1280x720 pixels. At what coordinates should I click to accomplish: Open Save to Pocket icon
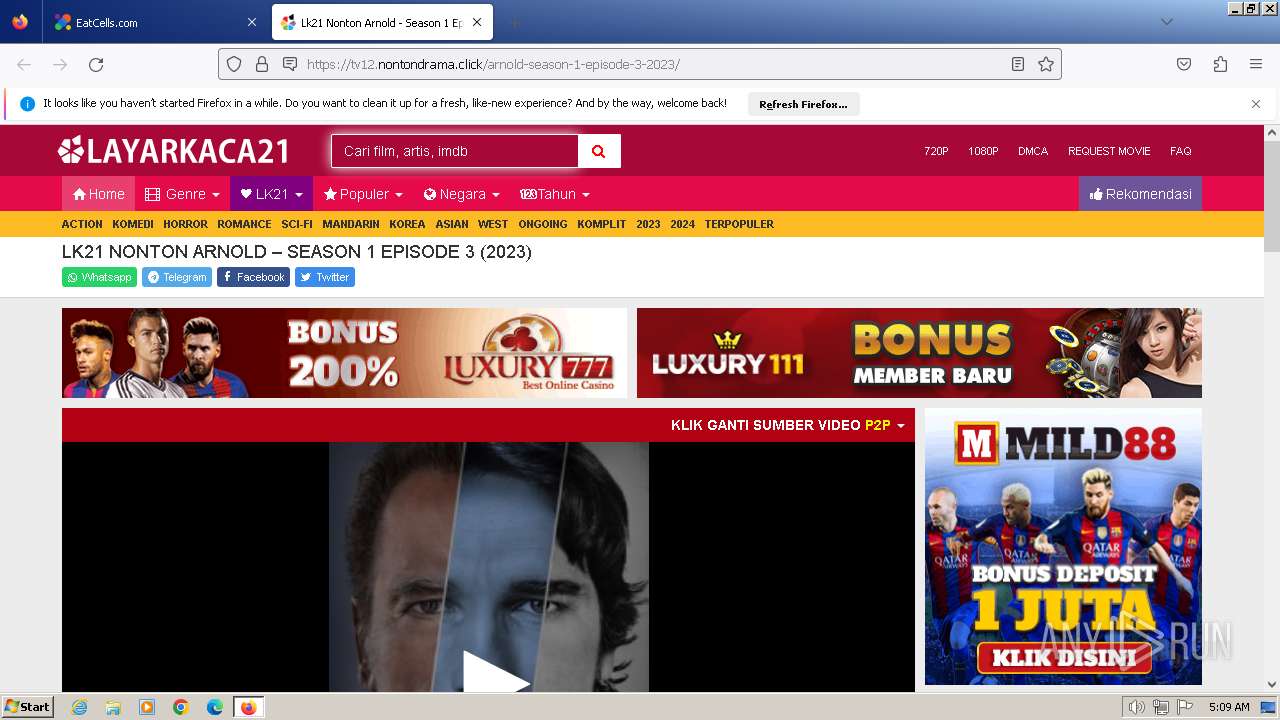point(1184,64)
